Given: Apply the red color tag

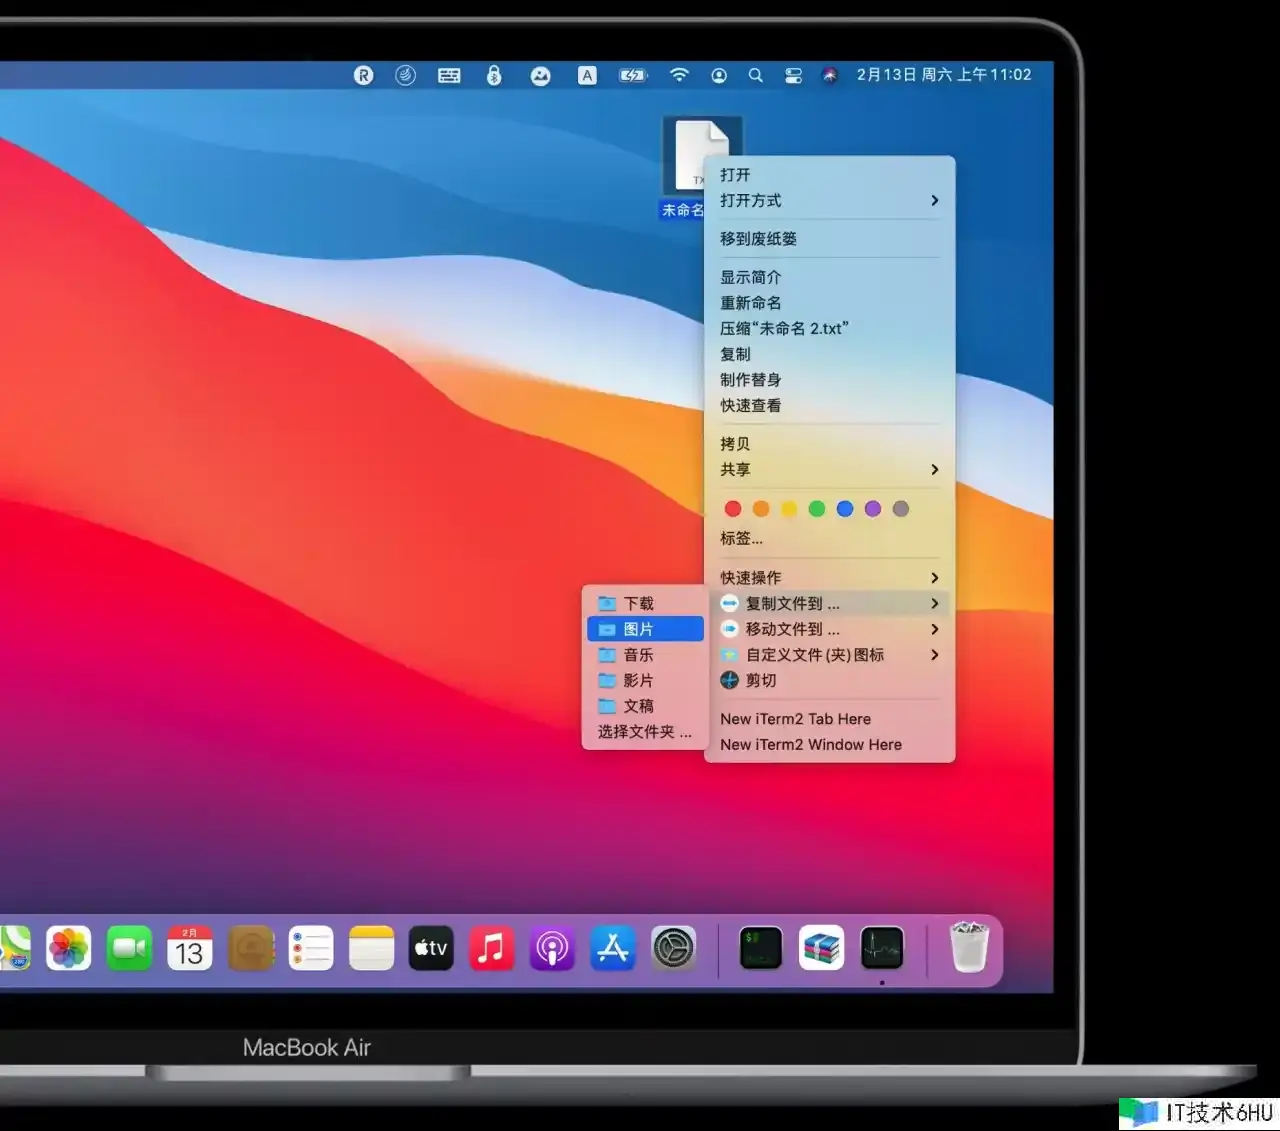Looking at the screenshot, I should click(x=733, y=509).
